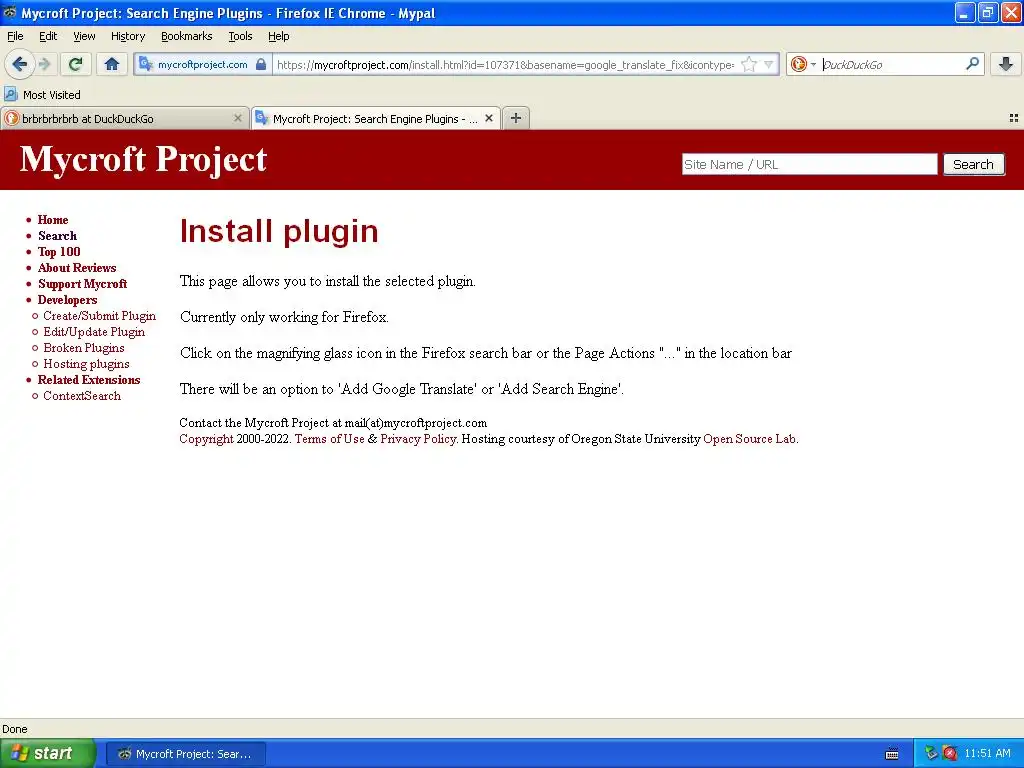Restore down the Mypal browser window
Viewport: 1024px width, 768px height.
click(988, 12)
